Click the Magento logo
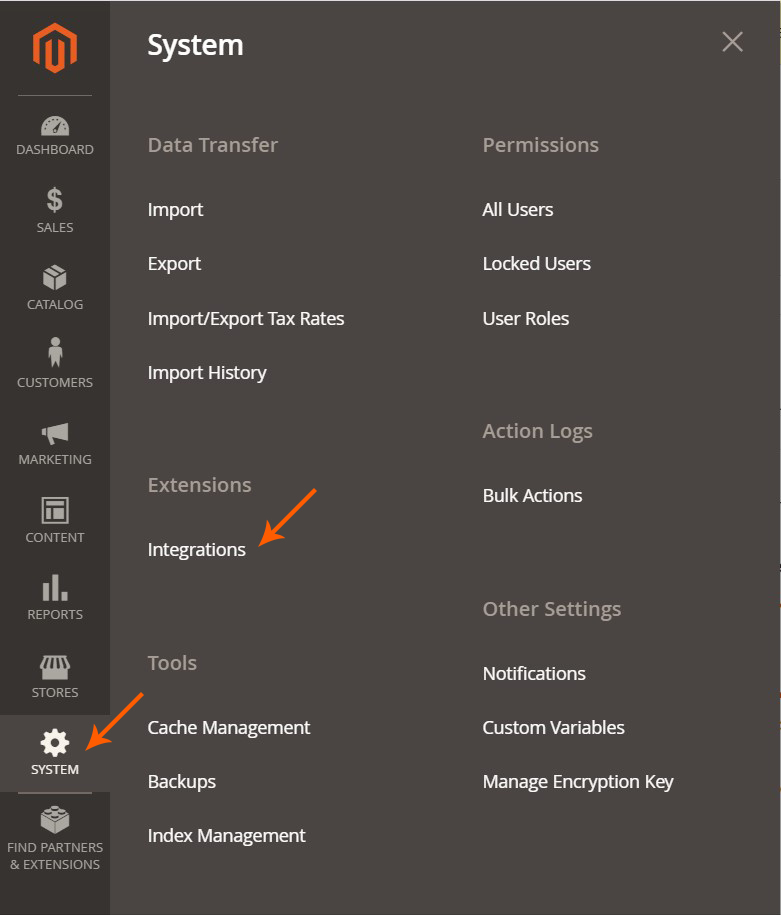The width and height of the screenshot is (781, 915). 55,47
